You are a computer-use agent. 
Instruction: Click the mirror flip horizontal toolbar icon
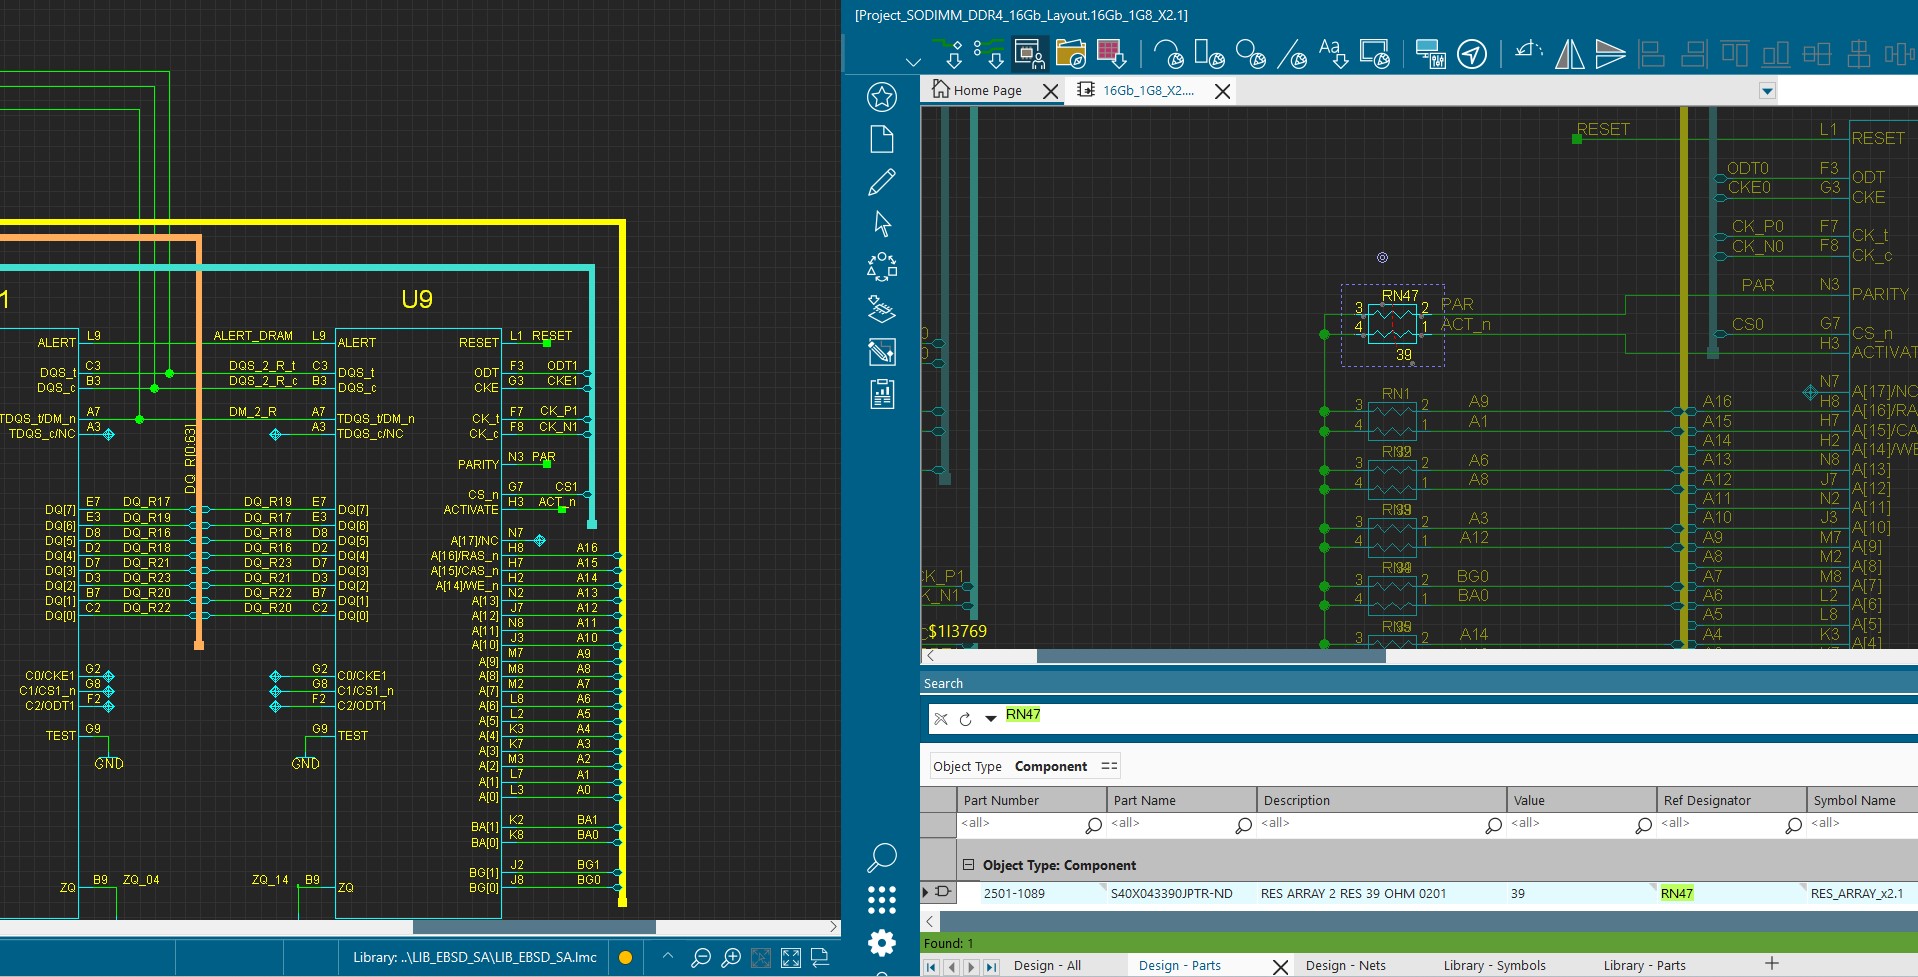click(x=1569, y=54)
